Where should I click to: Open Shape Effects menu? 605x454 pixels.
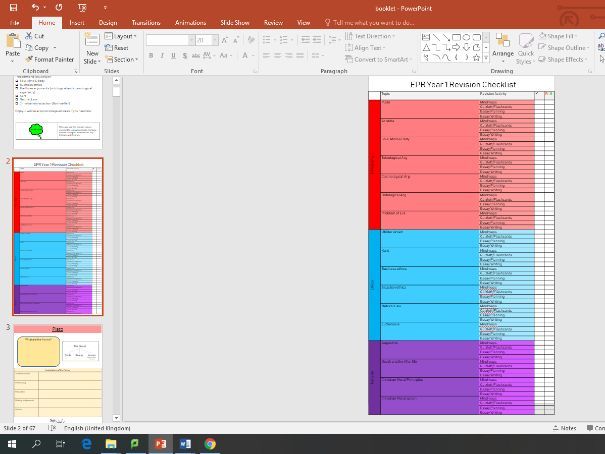click(x=563, y=59)
